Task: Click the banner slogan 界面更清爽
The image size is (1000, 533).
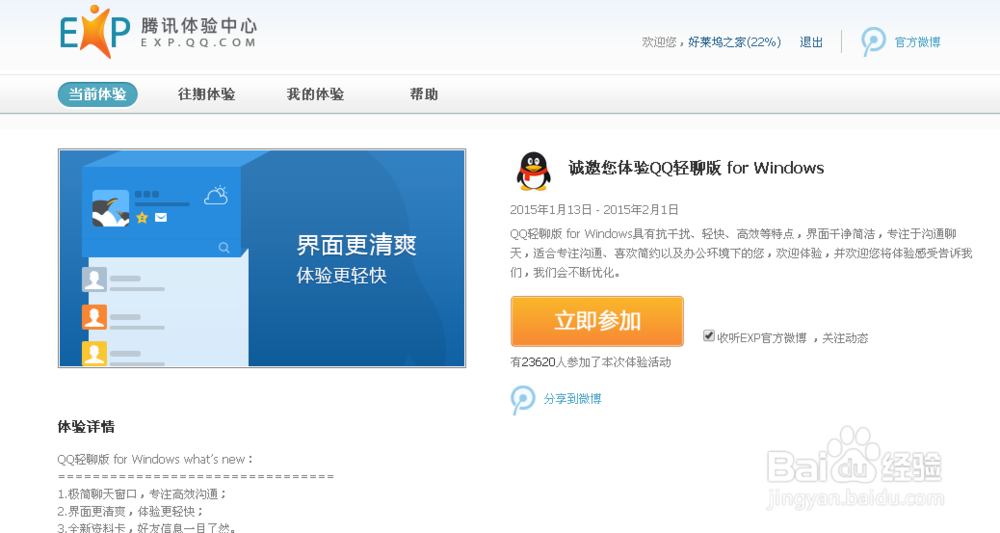Action: tap(357, 245)
